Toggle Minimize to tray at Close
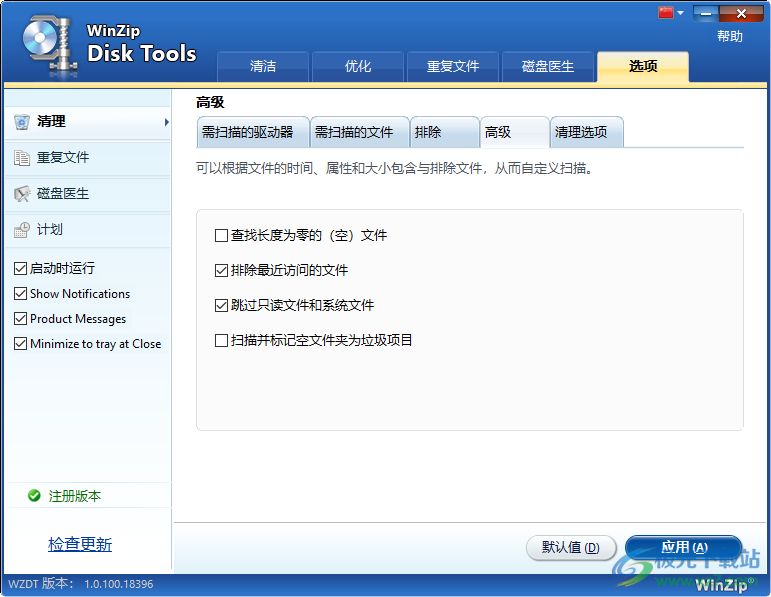Screen dimensions: 771x597 coord(20,344)
